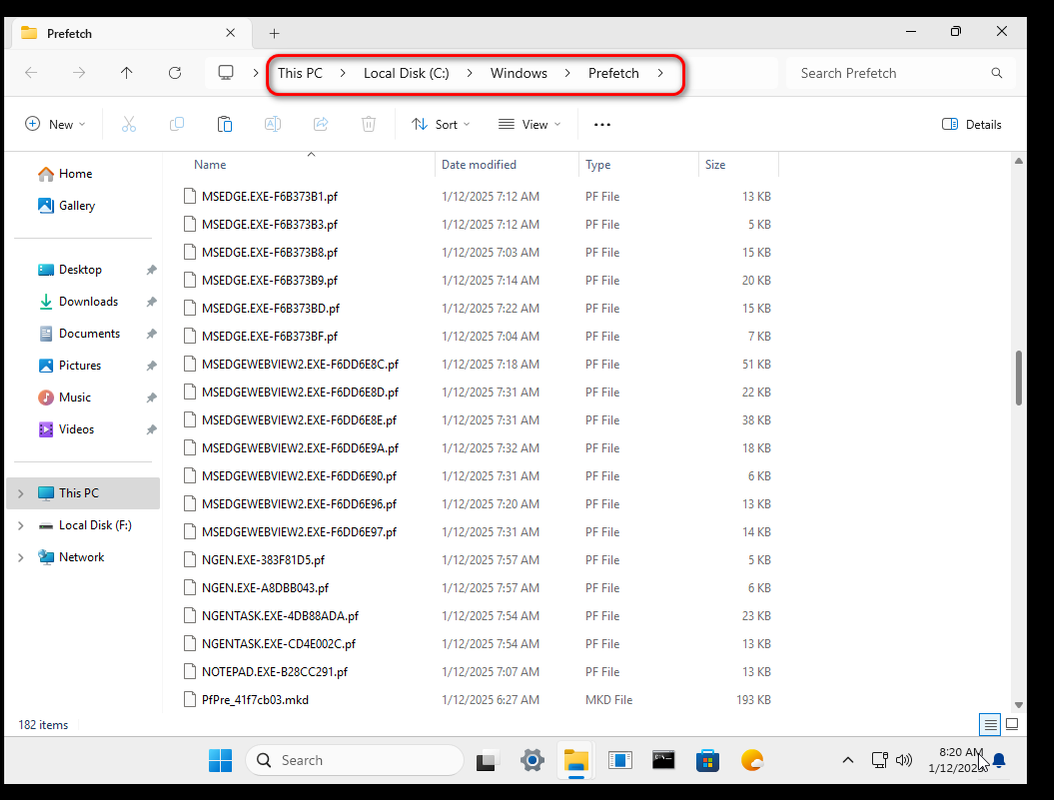Sort by Size column header
This screenshot has height=800, width=1054.
point(738,165)
